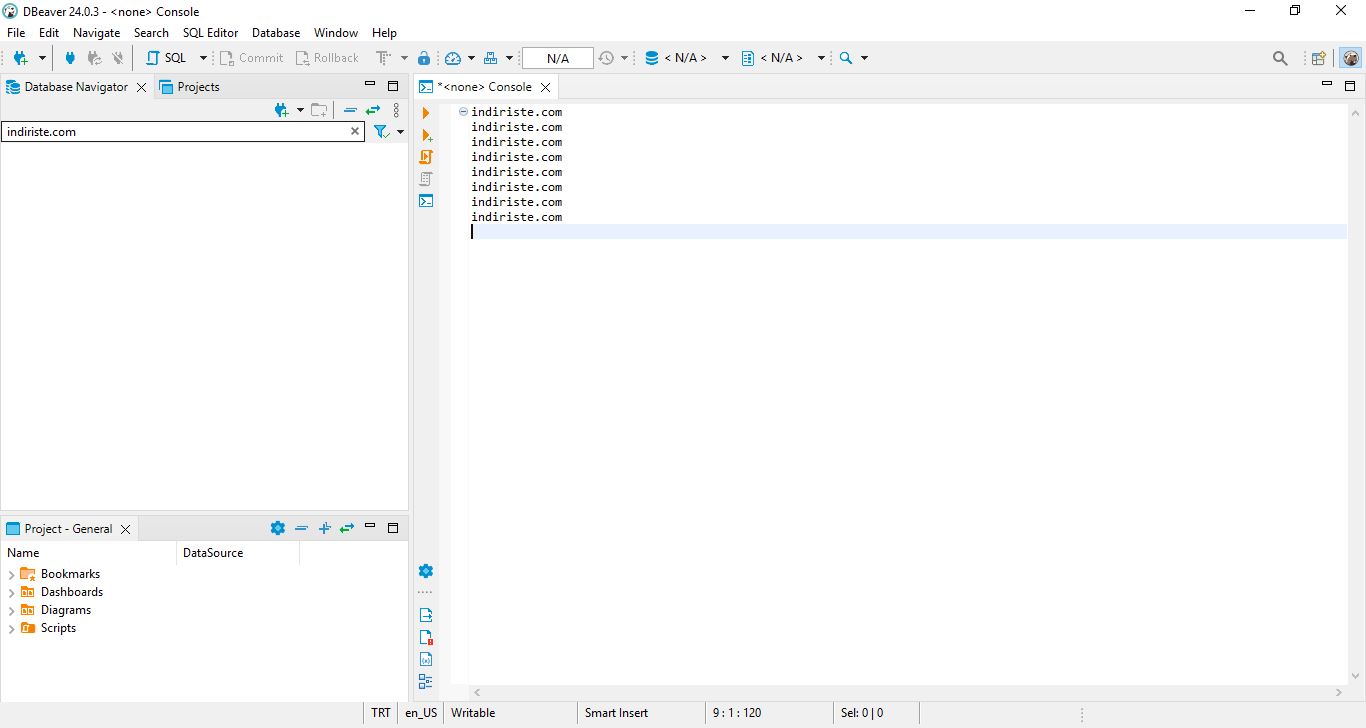Execute SQL statement with orange arrow
Viewport: 1366px width, 728px height.
point(426,113)
